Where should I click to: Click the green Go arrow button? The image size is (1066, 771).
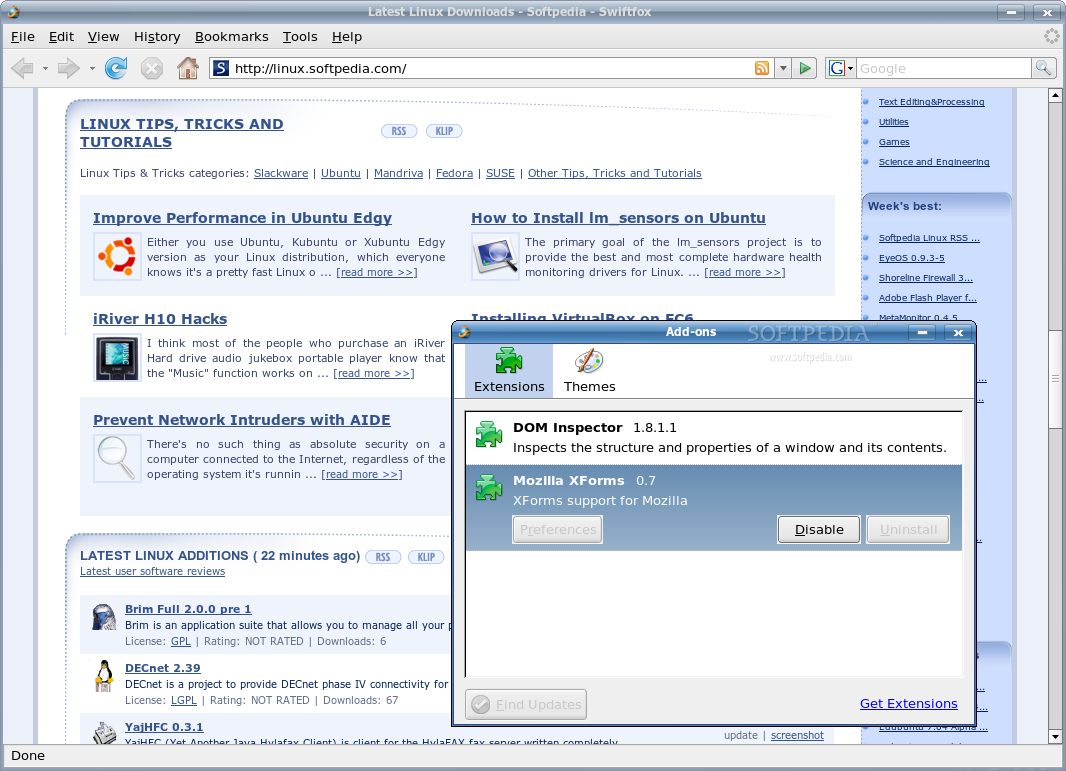click(x=805, y=68)
